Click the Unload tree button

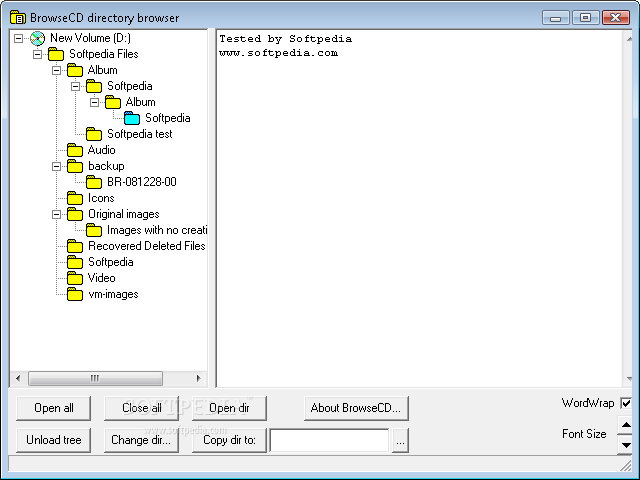click(53, 440)
